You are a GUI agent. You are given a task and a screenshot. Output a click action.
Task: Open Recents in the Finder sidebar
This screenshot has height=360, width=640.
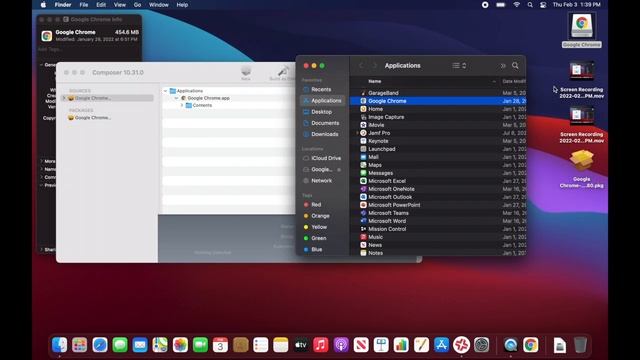(322, 89)
